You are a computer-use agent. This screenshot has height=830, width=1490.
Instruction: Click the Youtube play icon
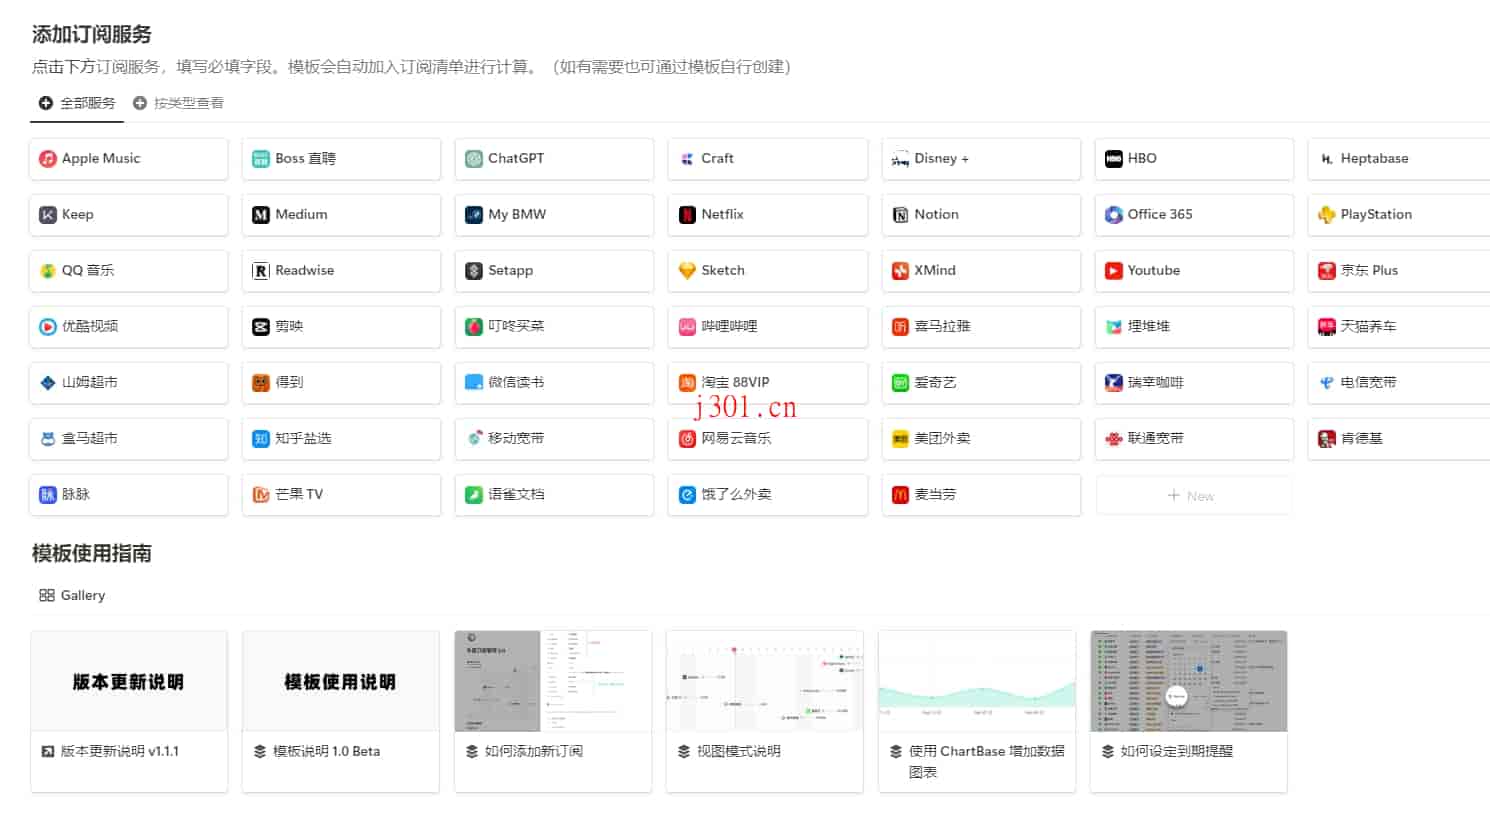click(1113, 271)
